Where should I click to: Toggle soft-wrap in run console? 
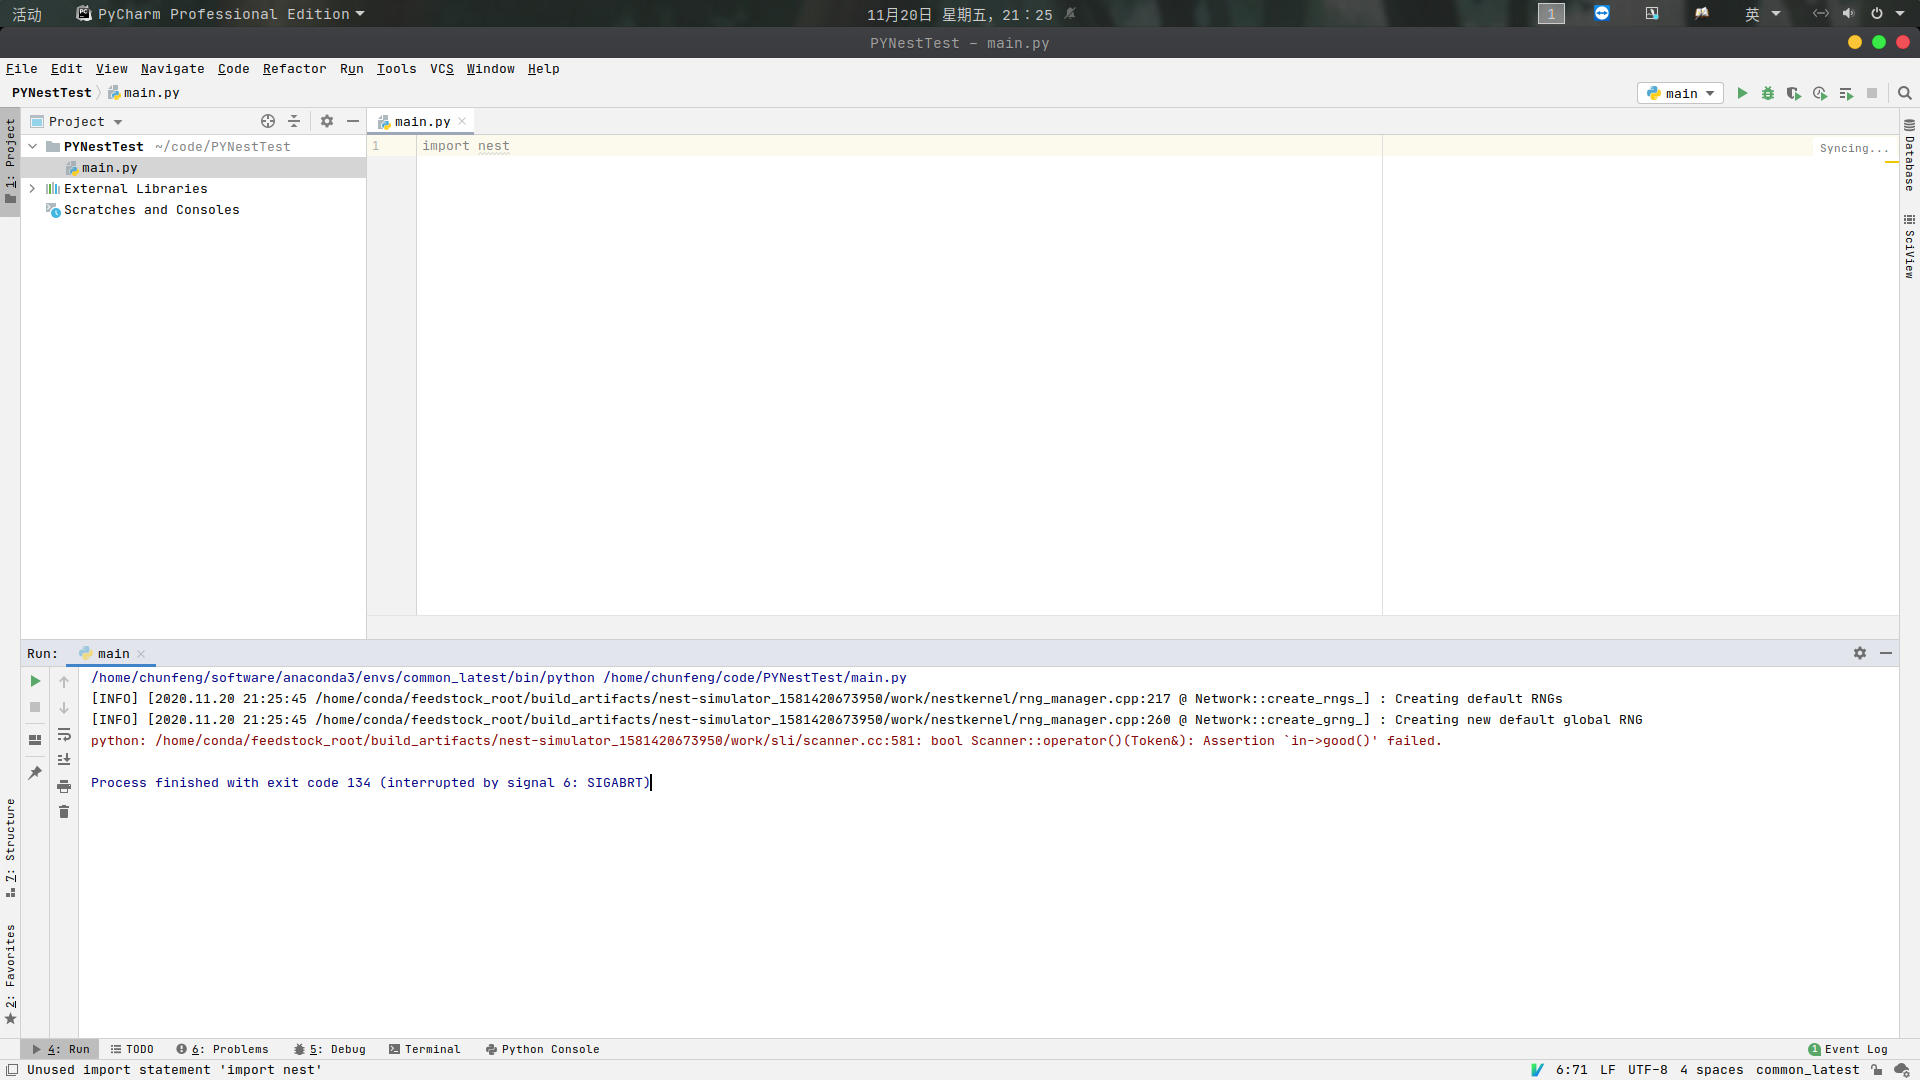(64, 734)
